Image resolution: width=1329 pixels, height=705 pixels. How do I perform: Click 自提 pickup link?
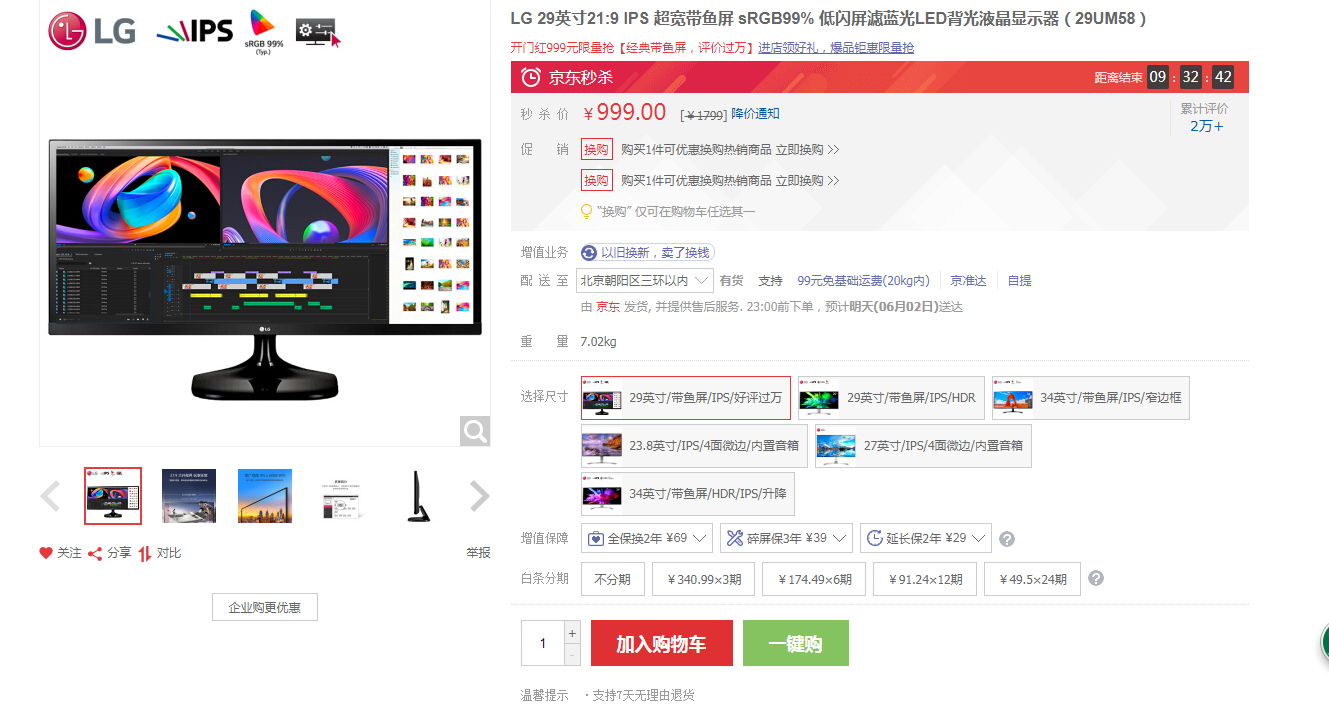[1019, 281]
